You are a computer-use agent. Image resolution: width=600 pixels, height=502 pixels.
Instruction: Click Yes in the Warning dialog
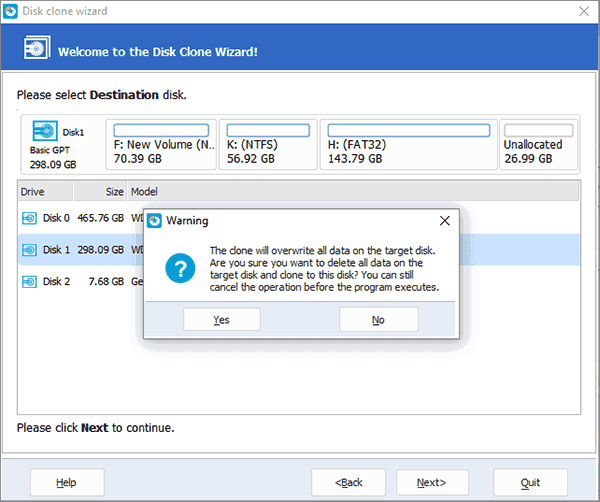point(222,319)
